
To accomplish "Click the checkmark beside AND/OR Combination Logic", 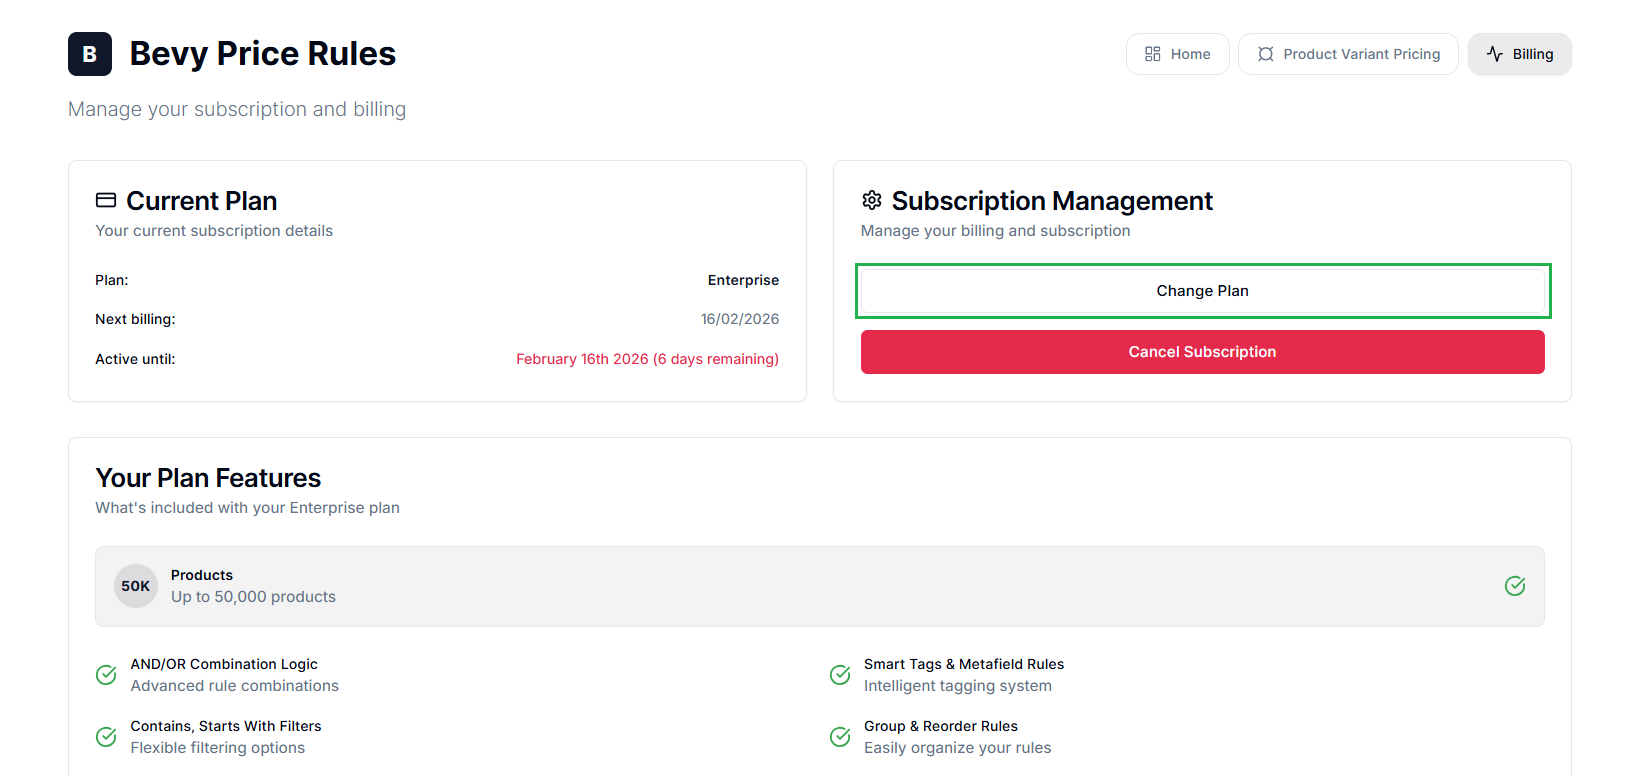I will pyautogui.click(x=106, y=675).
